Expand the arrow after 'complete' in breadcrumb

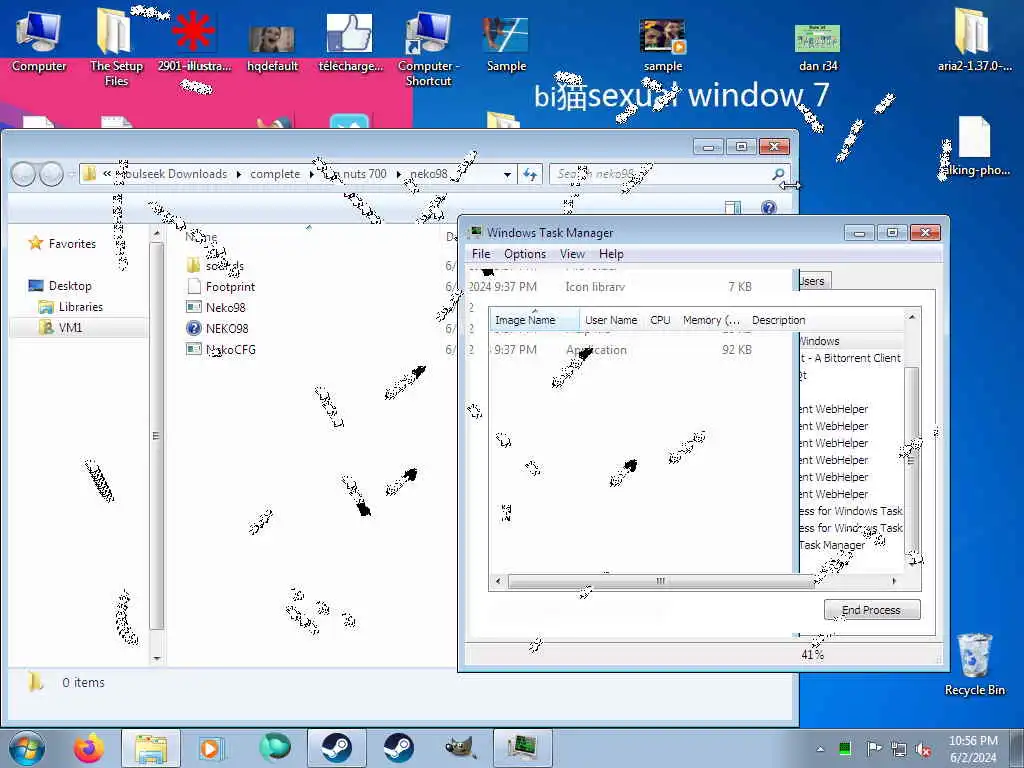click(312, 174)
